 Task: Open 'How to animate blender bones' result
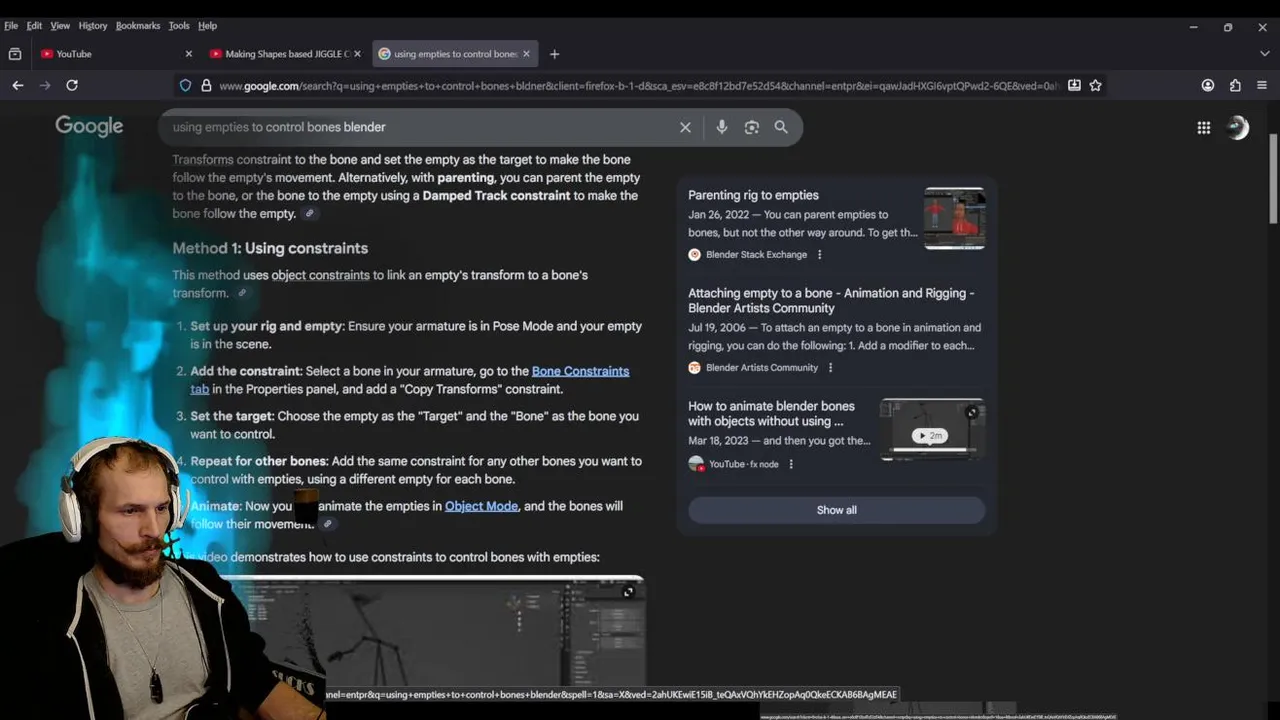click(x=771, y=414)
